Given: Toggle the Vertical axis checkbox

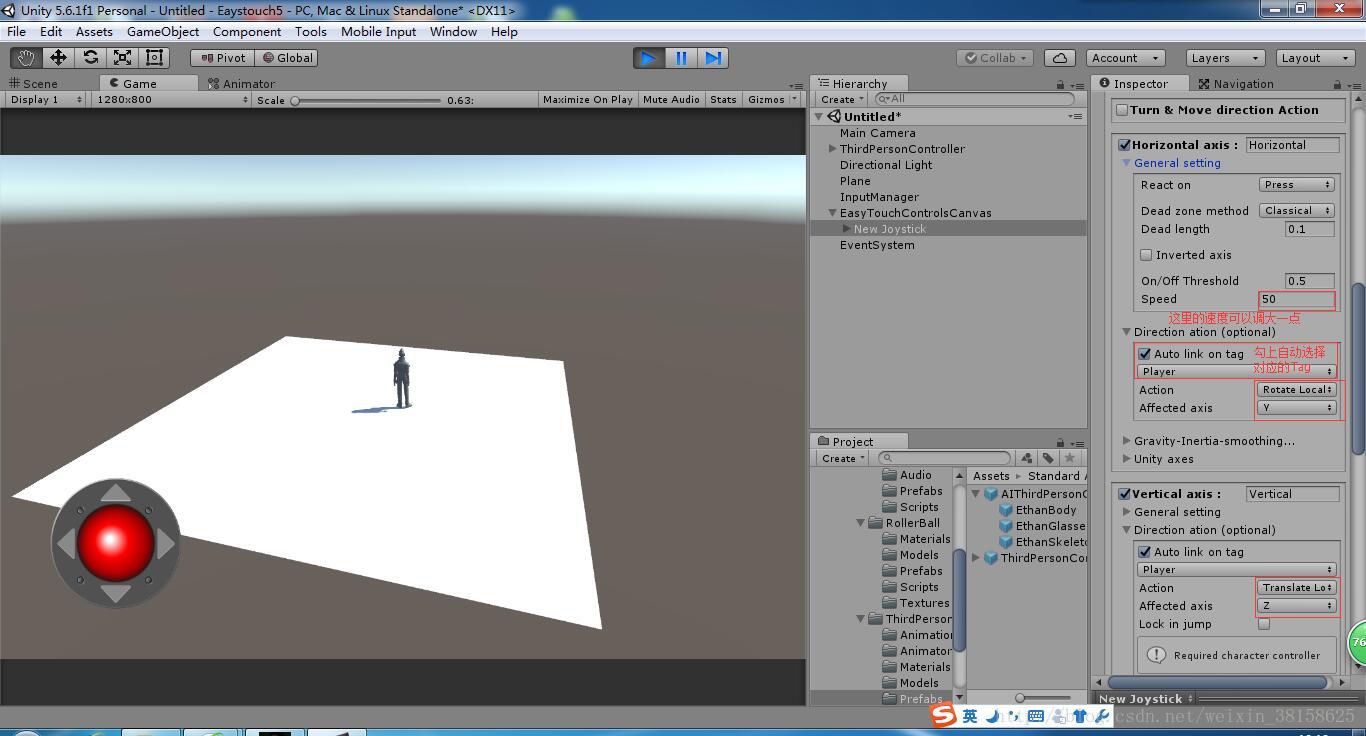Looking at the screenshot, I should (1124, 494).
